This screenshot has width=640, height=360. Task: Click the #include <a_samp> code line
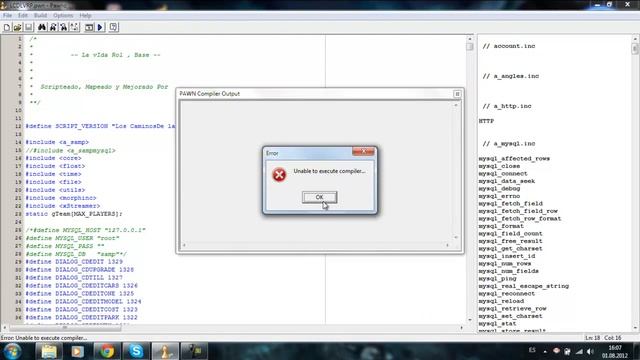tap(57, 142)
